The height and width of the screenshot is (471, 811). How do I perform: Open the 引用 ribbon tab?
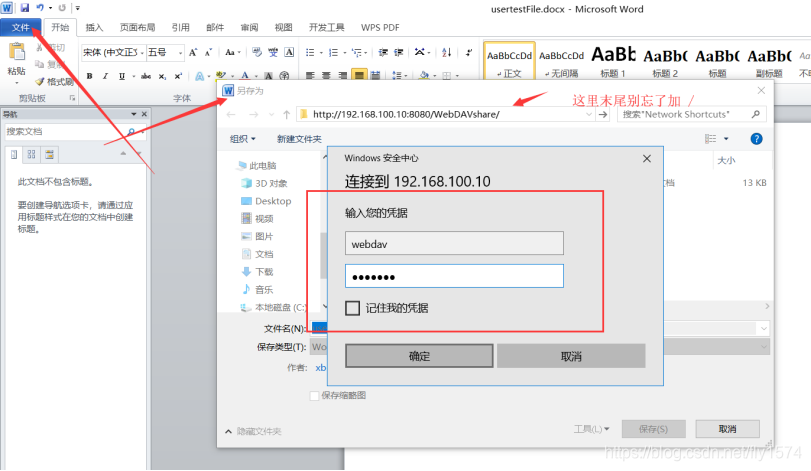coord(181,27)
